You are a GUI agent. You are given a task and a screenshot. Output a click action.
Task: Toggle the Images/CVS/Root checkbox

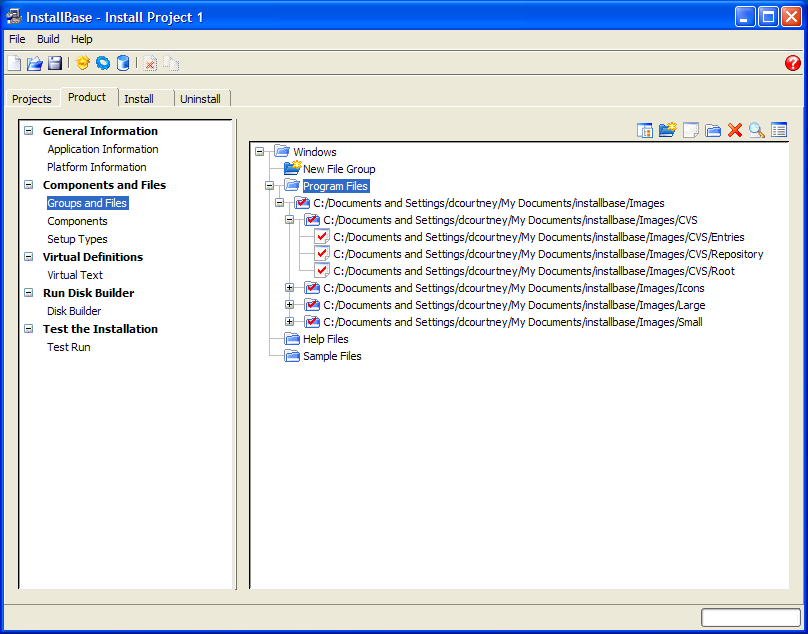[321, 271]
